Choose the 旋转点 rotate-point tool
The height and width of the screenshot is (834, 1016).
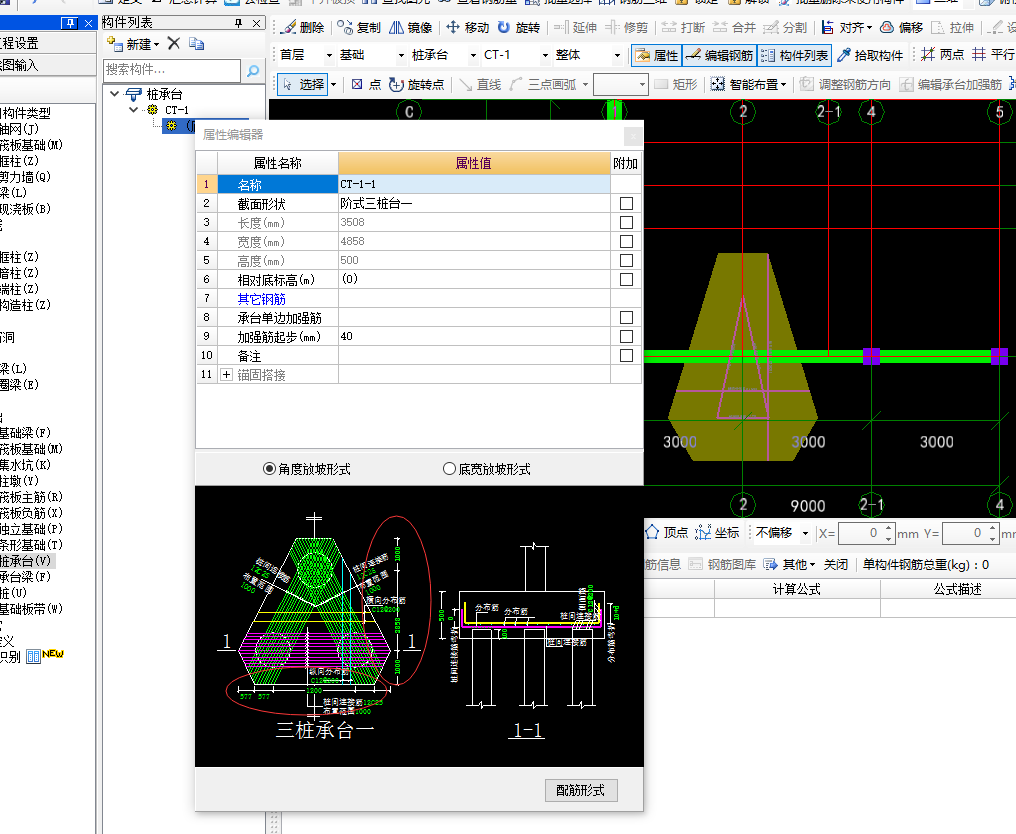417,84
